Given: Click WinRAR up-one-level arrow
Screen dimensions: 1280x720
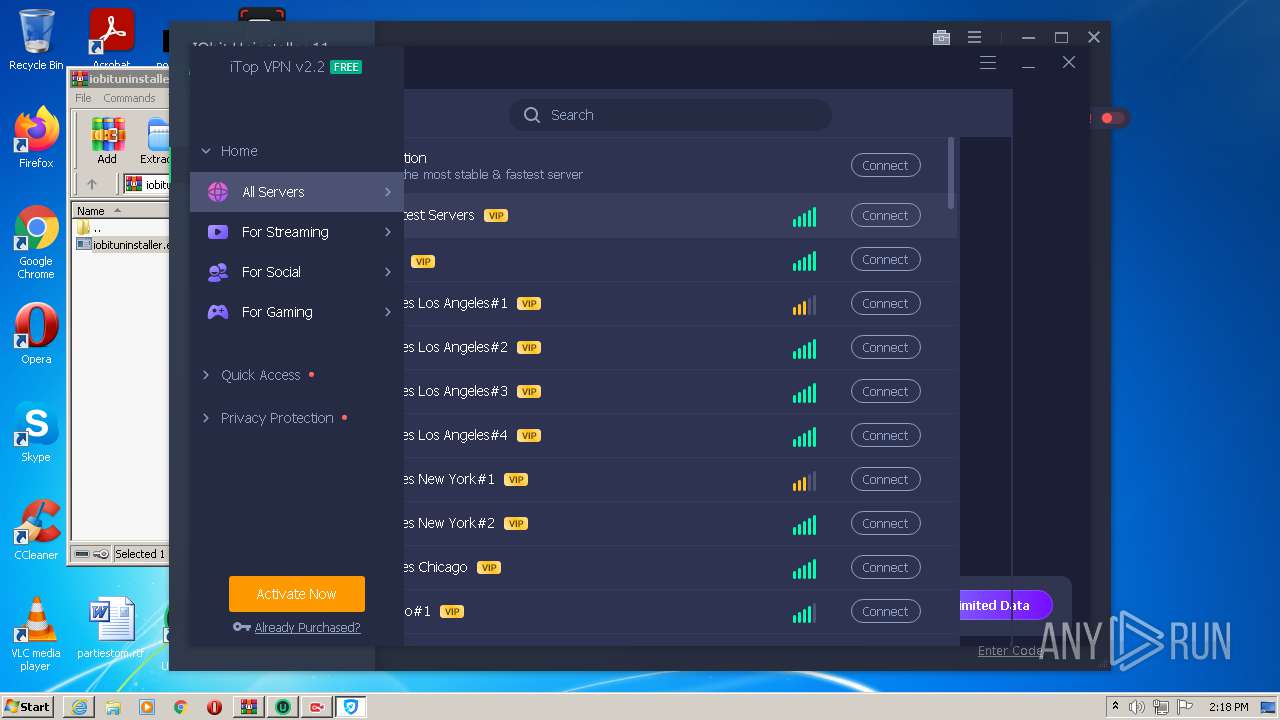Looking at the screenshot, I should point(92,184).
